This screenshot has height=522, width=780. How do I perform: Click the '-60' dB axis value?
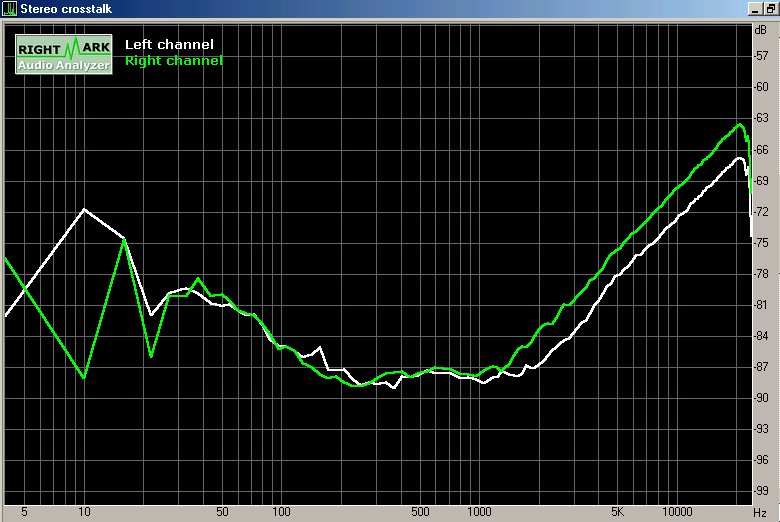tap(761, 87)
